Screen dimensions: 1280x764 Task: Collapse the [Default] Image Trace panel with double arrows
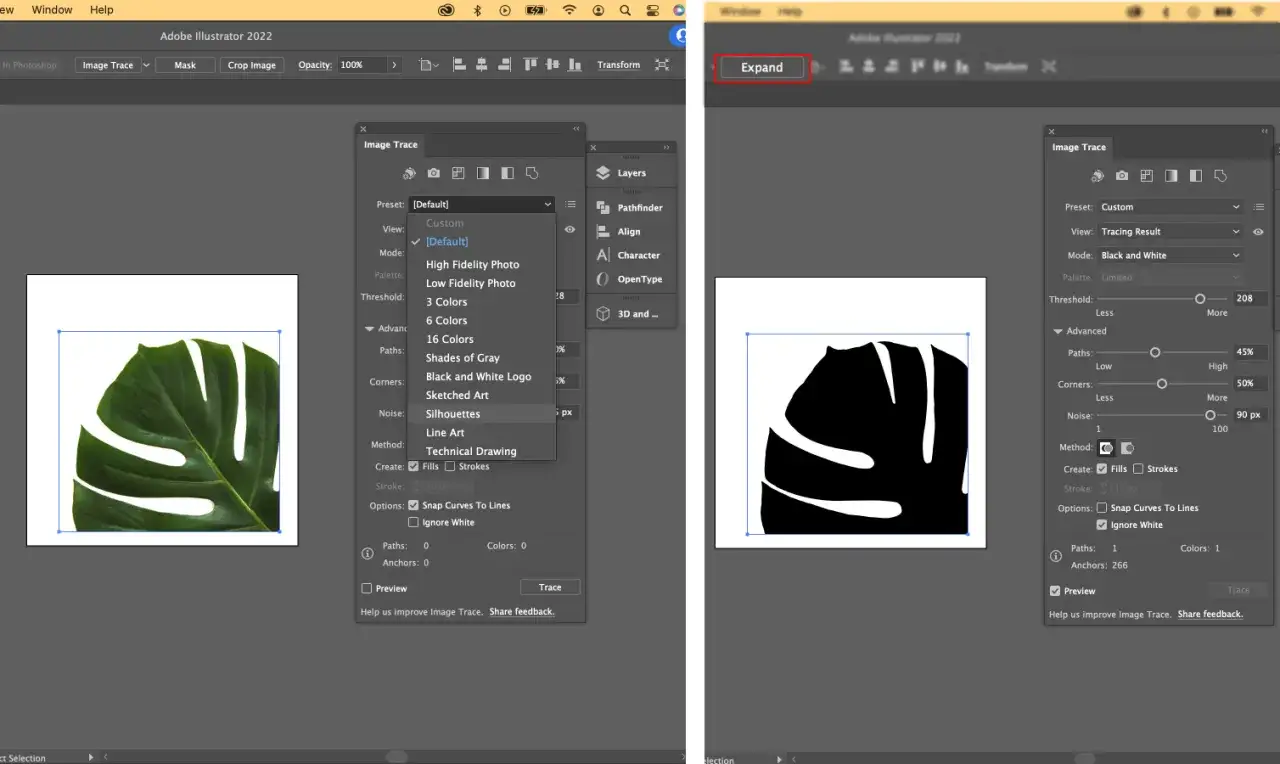(x=576, y=129)
